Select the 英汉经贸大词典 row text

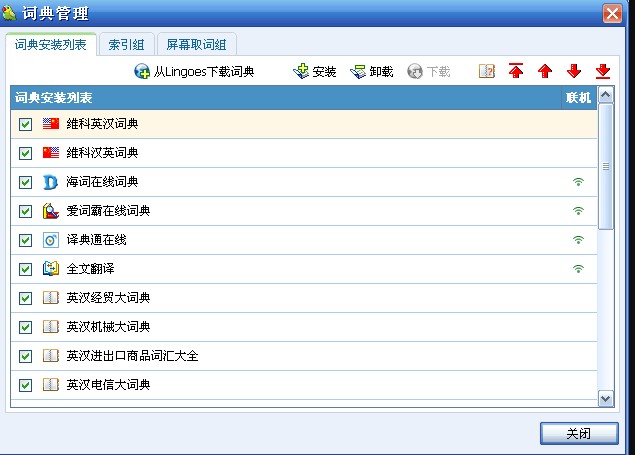pyautogui.click(x=108, y=298)
